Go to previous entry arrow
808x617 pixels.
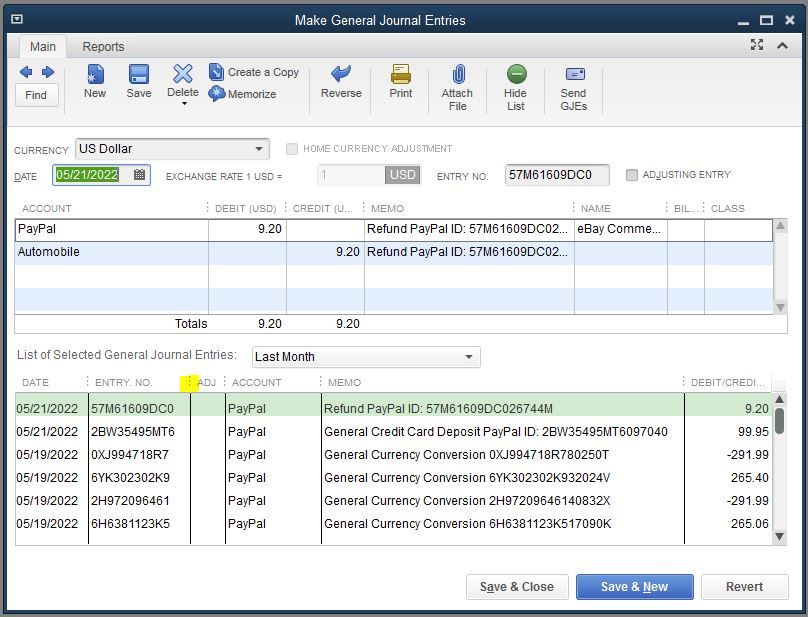pos(26,72)
